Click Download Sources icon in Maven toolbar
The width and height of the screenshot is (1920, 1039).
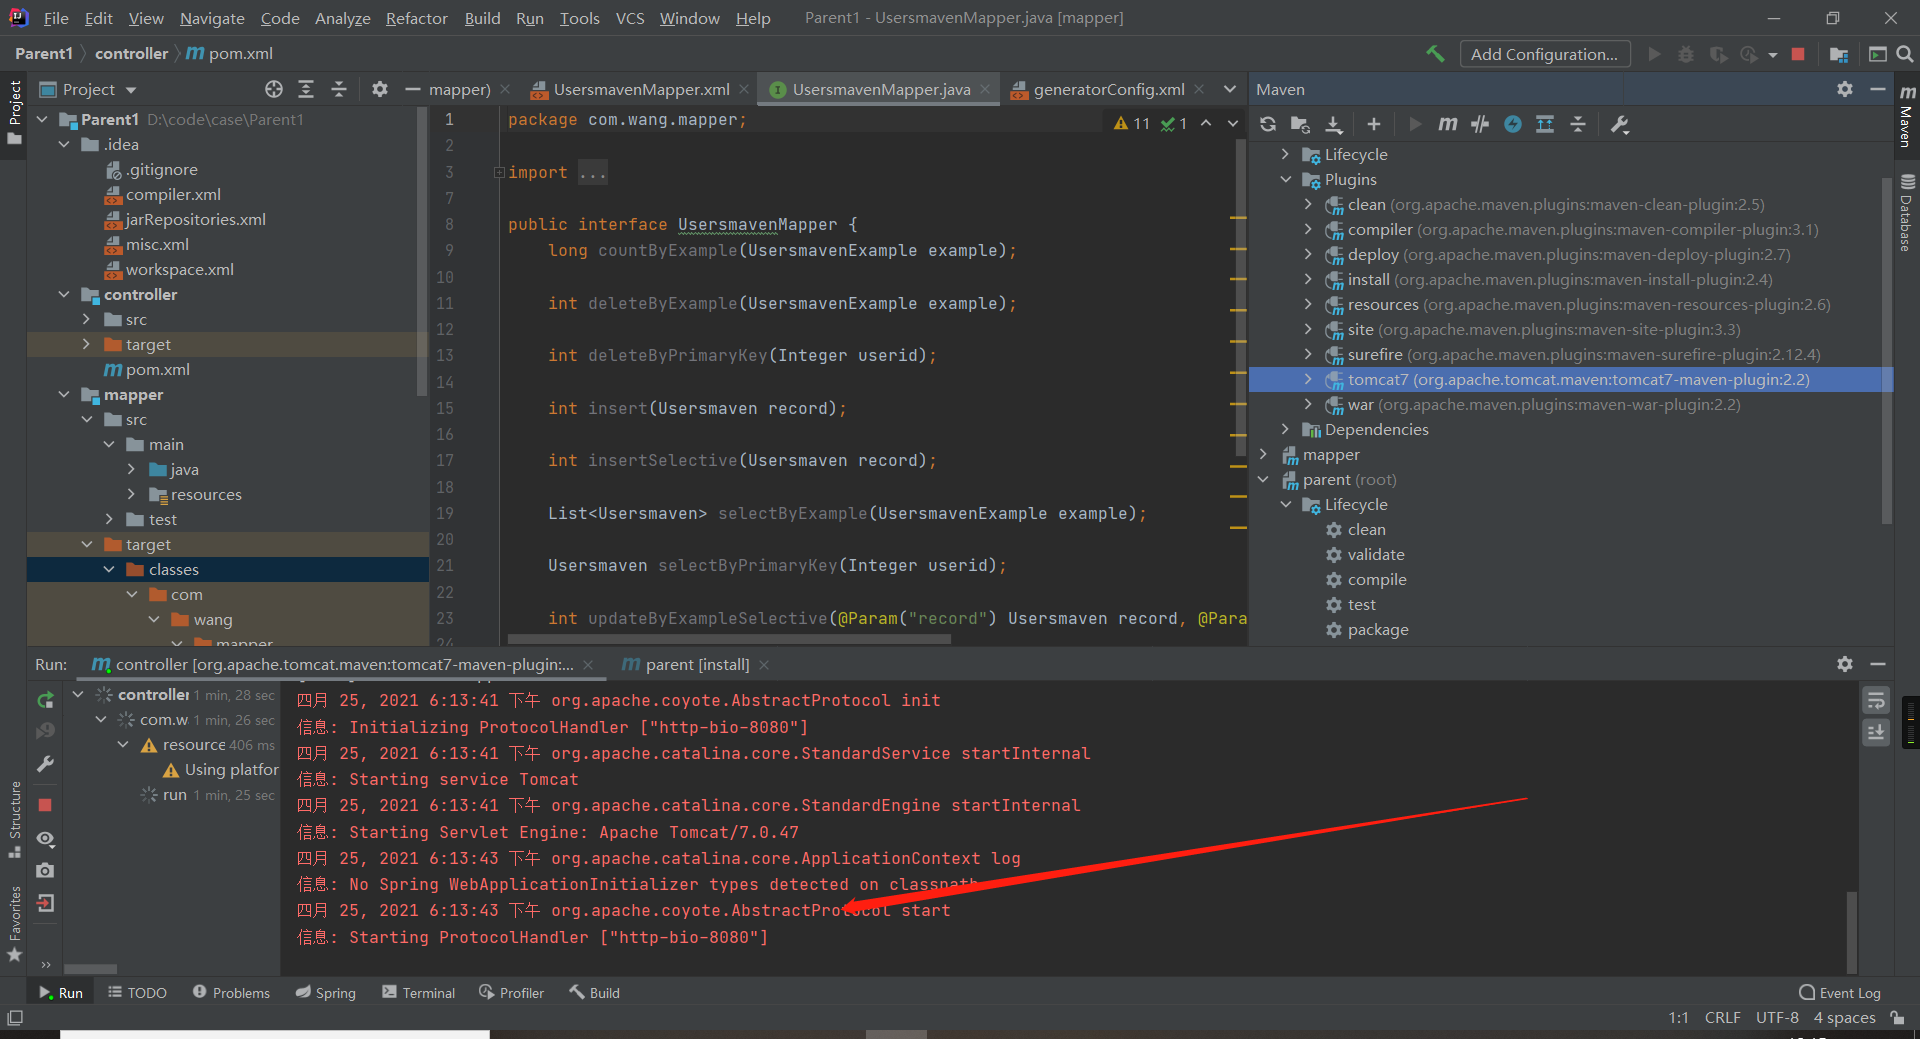(x=1334, y=124)
